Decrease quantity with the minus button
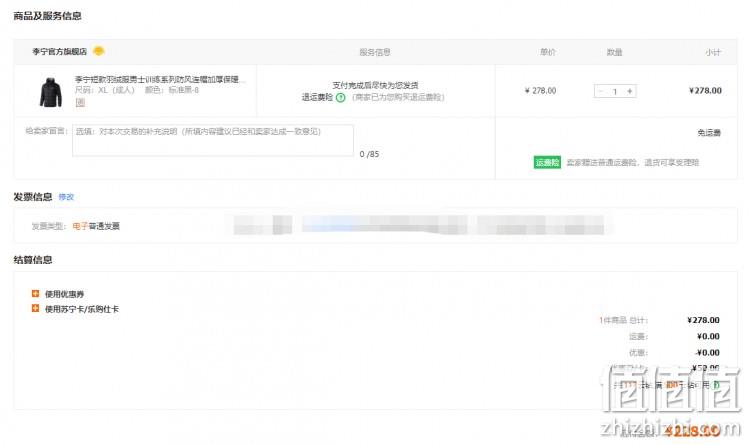The image size is (750, 445). pos(601,91)
